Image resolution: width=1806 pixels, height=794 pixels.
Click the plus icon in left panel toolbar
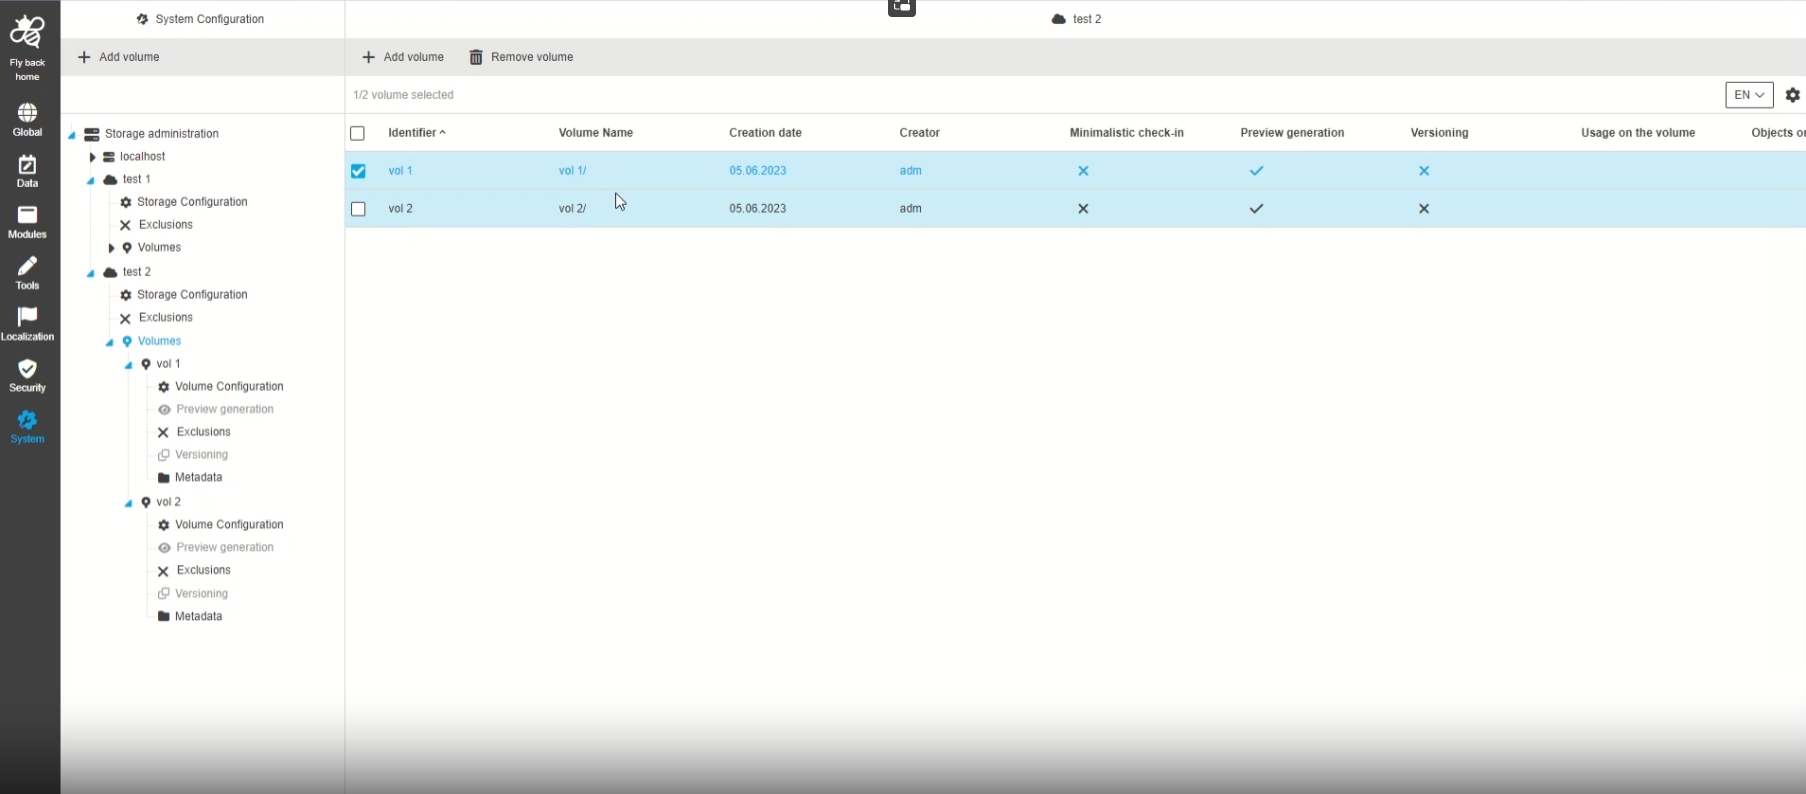[x=84, y=57]
